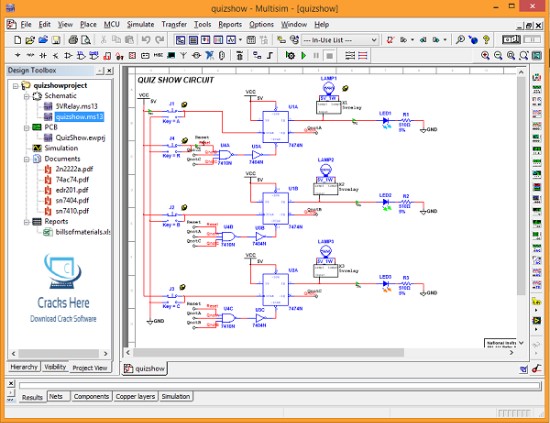Click the New design icon
Screen dimensions: 550x423
[17, 40]
